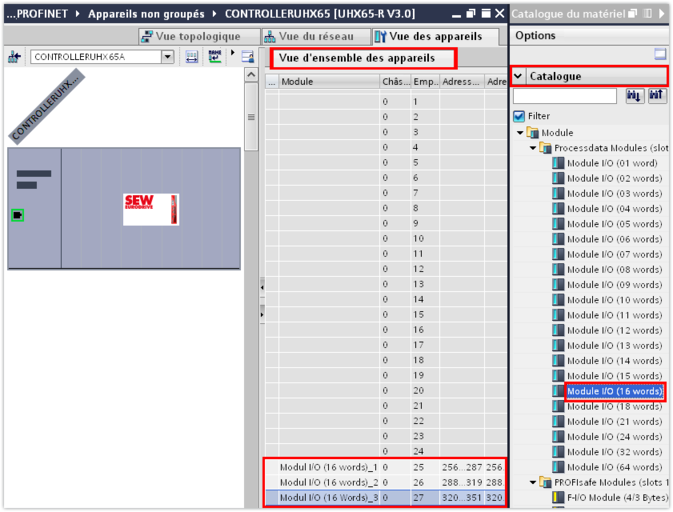
Task: Click the green PROFINET port on device
Action: (x=17, y=215)
